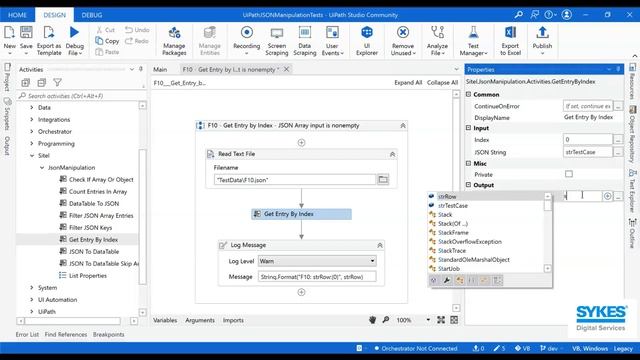Click Fit to Screen icon
This screenshot has width=640, height=360.
(x=441, y=320)
